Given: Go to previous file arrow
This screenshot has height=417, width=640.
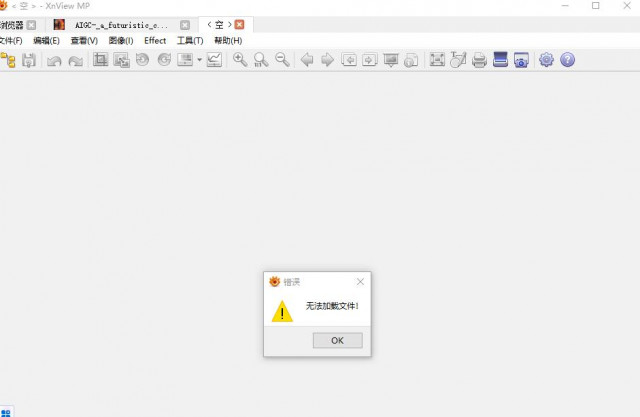Looking at the screenshot, I should (x=307, y=60).
